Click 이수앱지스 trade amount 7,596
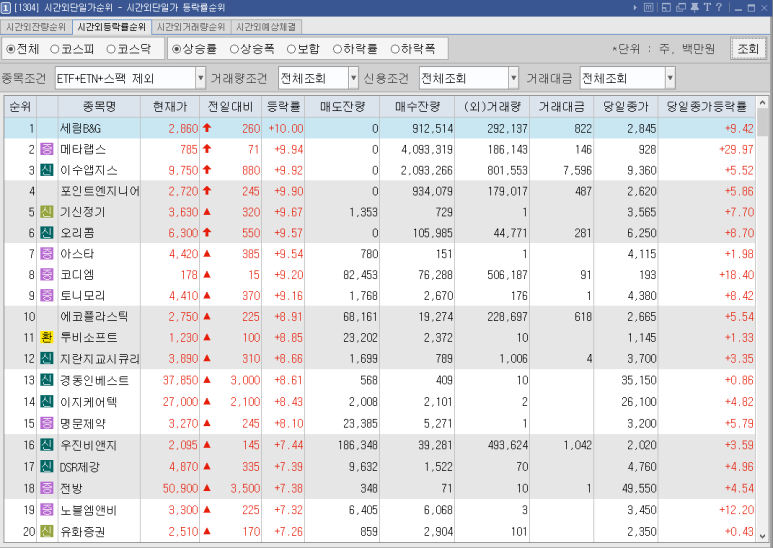 pos(577,171)
